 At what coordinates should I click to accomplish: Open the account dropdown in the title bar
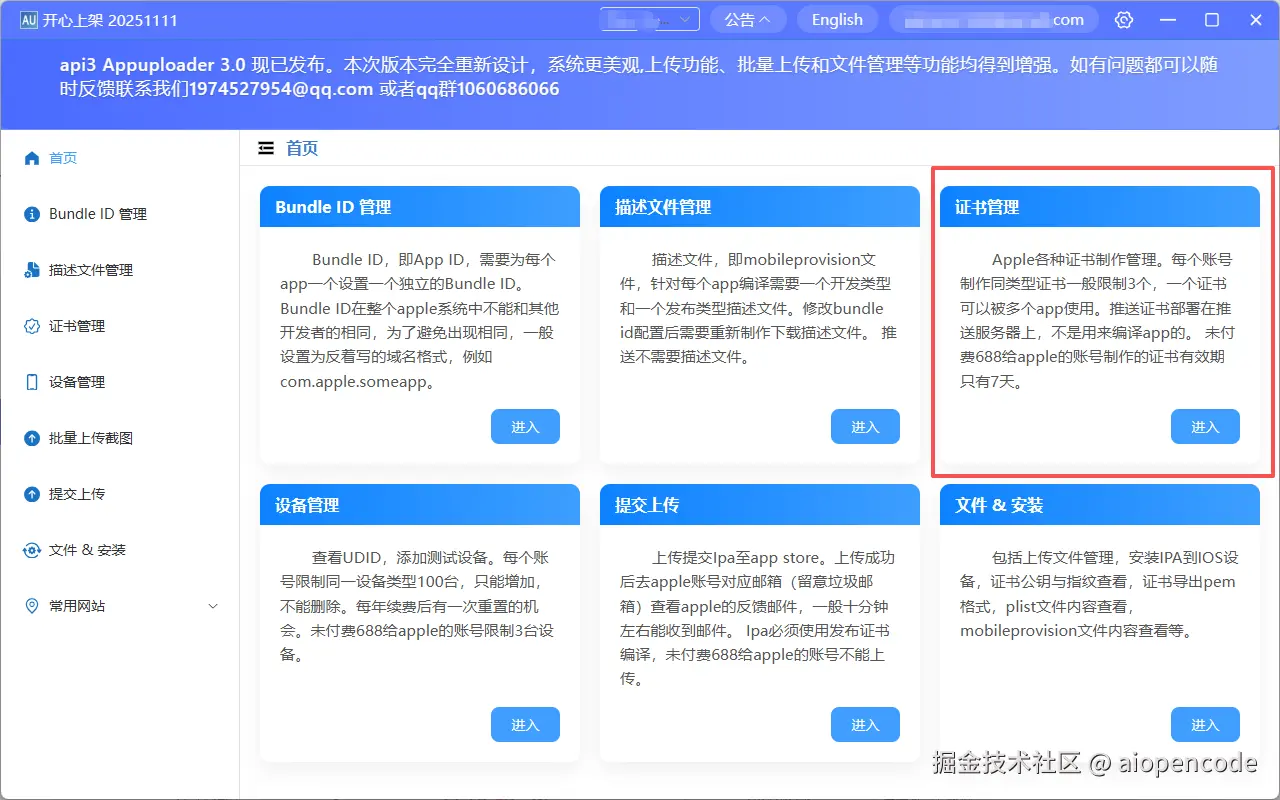click(649, 19)
